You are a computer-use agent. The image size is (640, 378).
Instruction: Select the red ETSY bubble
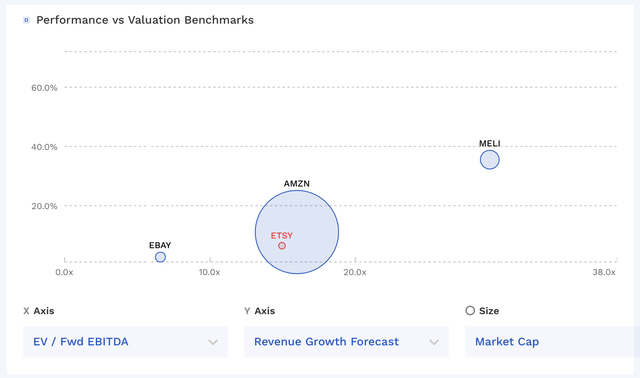(x=282, y=246)
